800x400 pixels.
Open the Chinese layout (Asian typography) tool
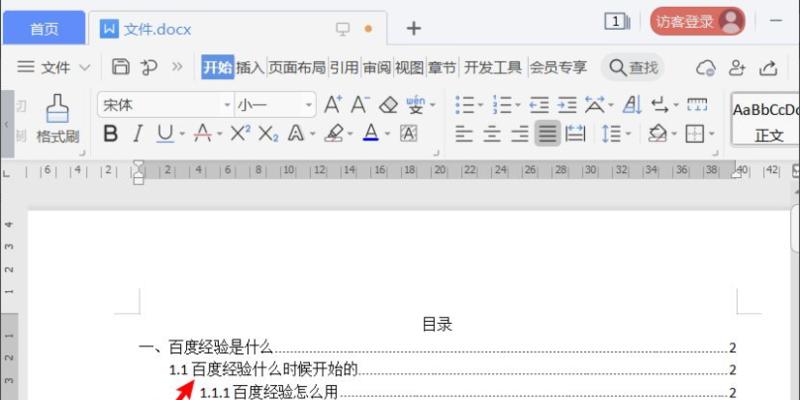594,105
